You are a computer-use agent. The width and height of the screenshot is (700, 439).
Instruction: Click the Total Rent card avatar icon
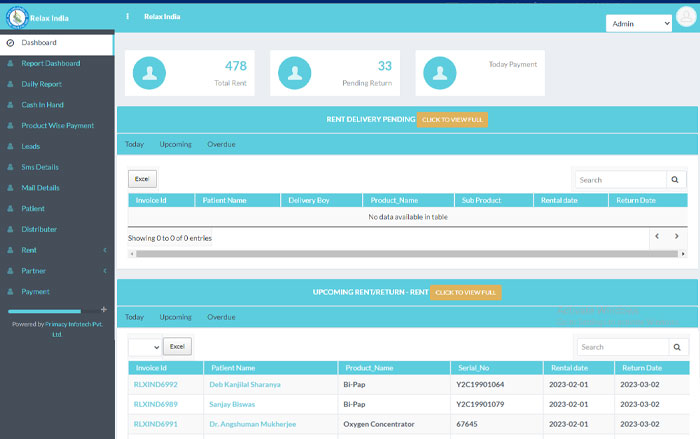[x=149, y=73]
